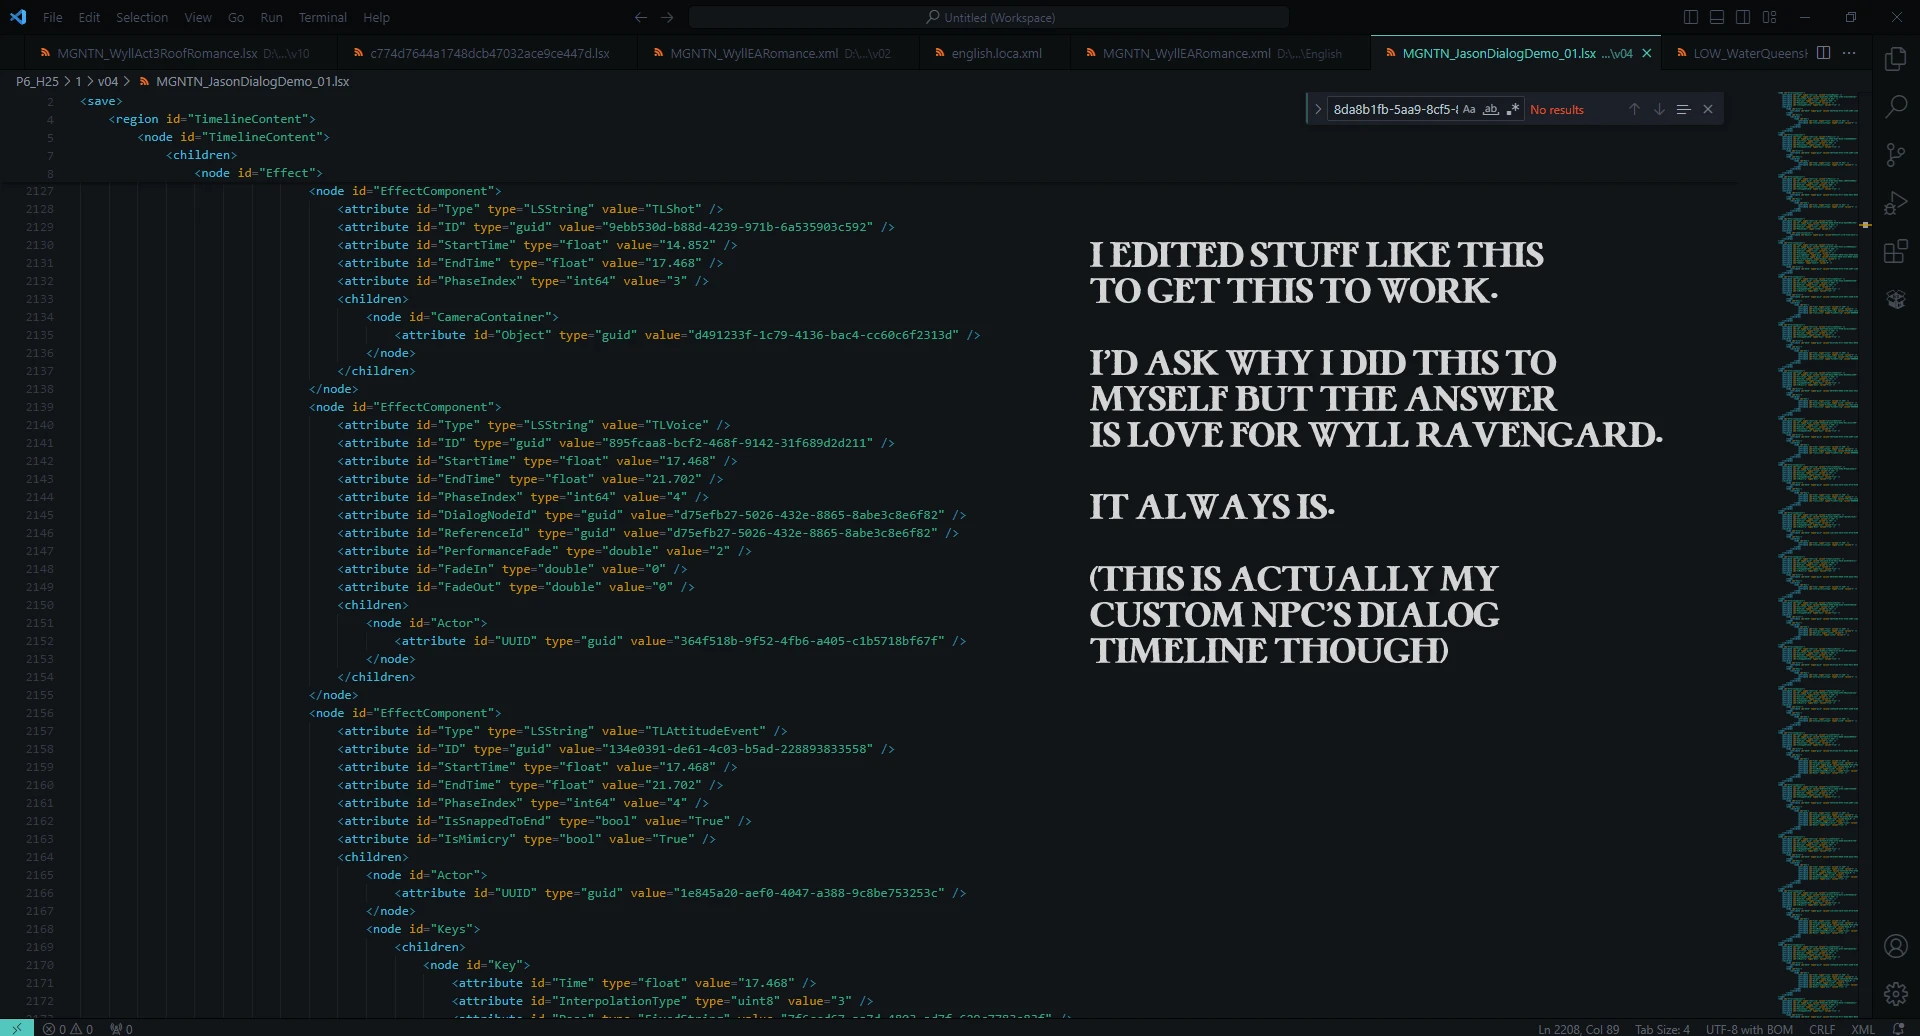Toggle Match Whole Word in find widget

(x=1490, y=110)
